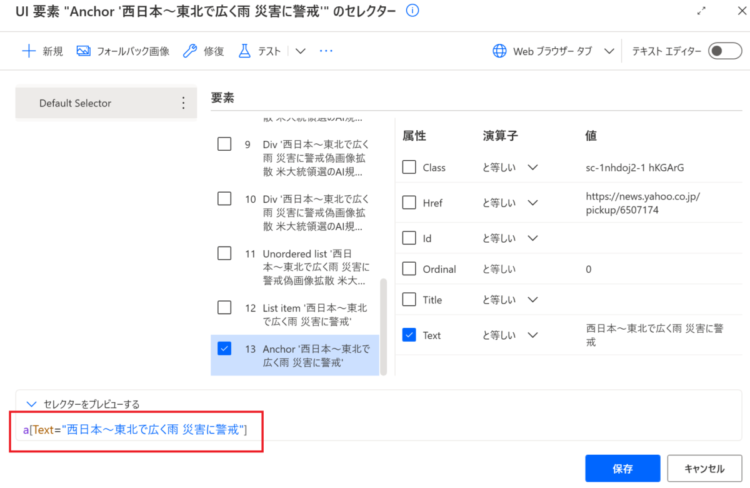Click the 修復 wrench icon
The height and width of the screenshot is (488, 750).
coord(190,51)
